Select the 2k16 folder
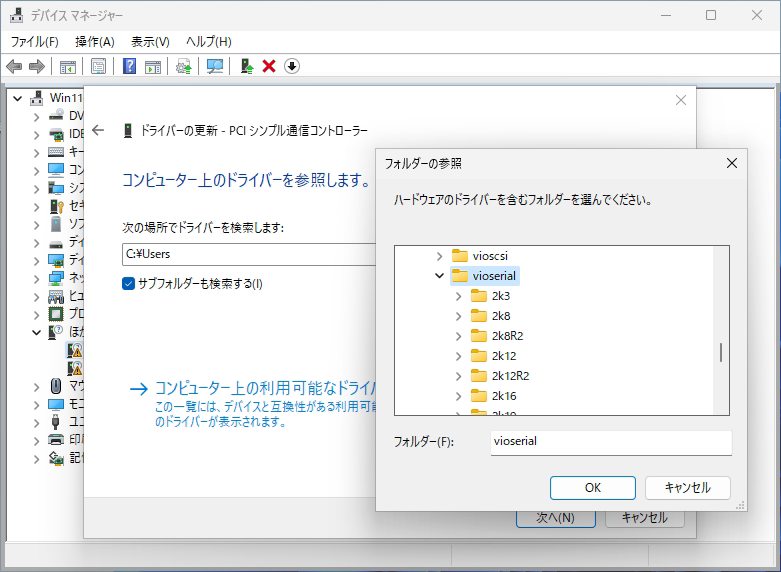 coord(494,396)
